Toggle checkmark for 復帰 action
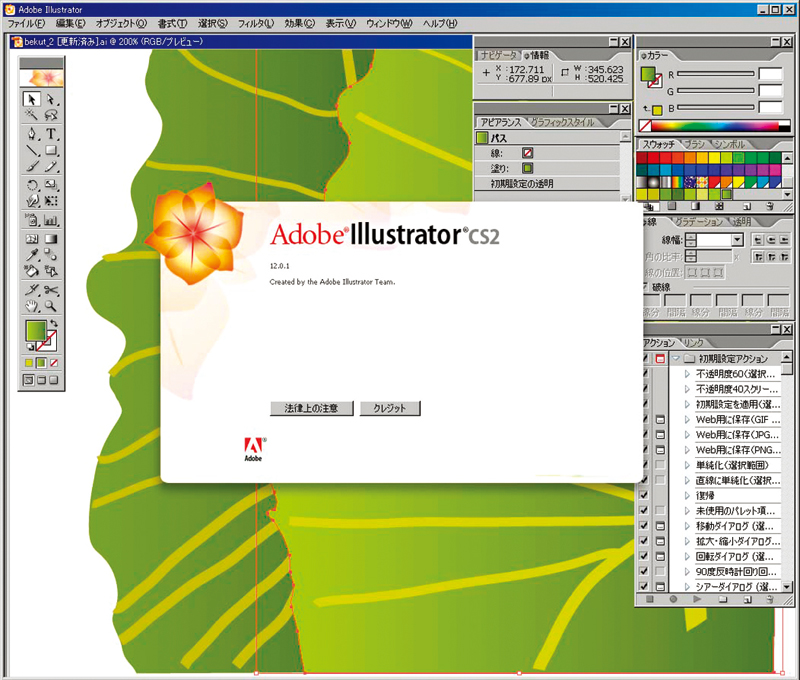The image size is (800, 680). pos(644,495)
